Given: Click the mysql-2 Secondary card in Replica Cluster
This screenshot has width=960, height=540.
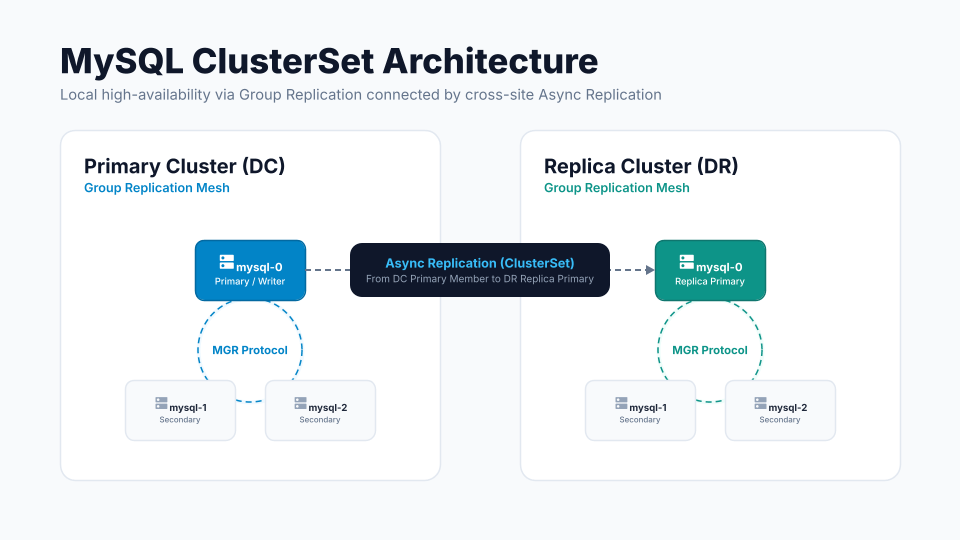Looking at the screenshot, I should [780, 410].
